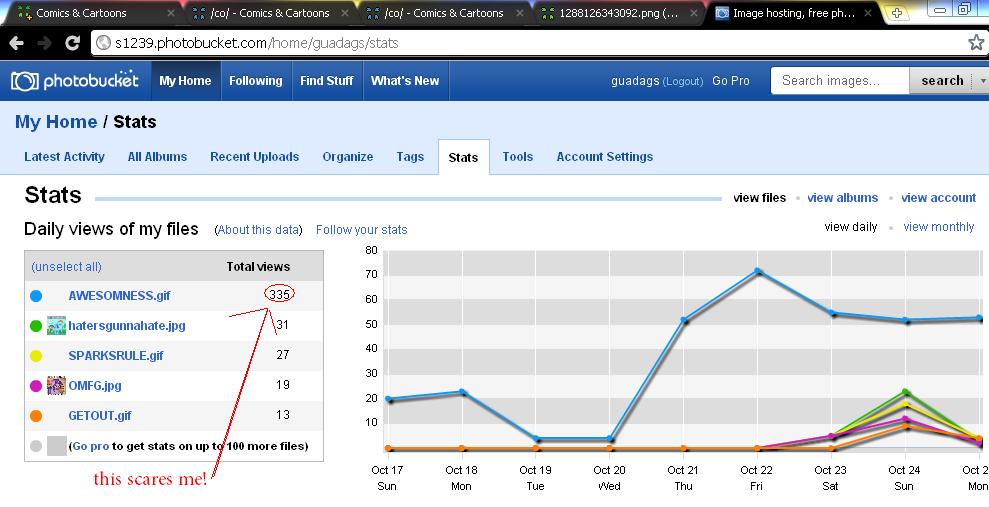Click the browser back arrow
Viewport: 989px width, 507px height.
(x=17, y=44)
